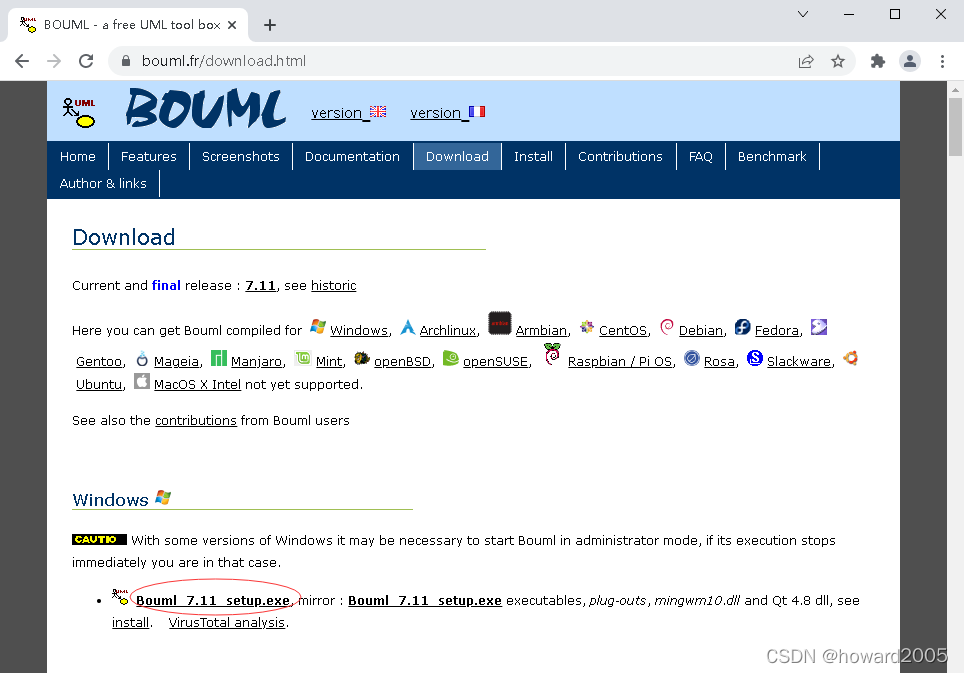The width and height of the screenshot is (964, 673).
Task: Click the Mint logo icon
Action: 302,358
